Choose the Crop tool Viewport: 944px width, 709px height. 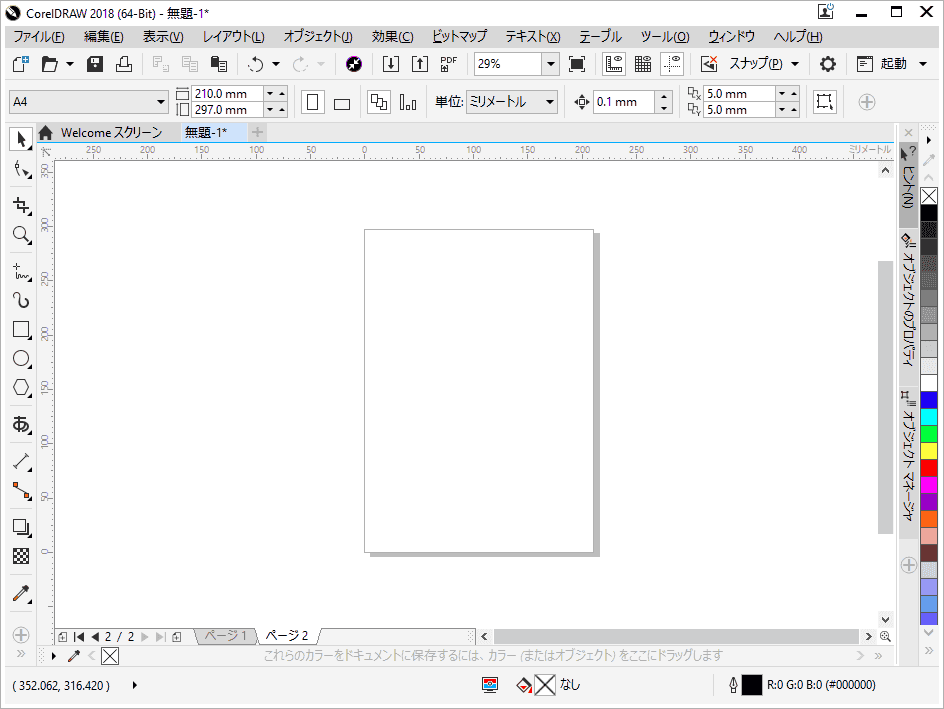(21, 206)
